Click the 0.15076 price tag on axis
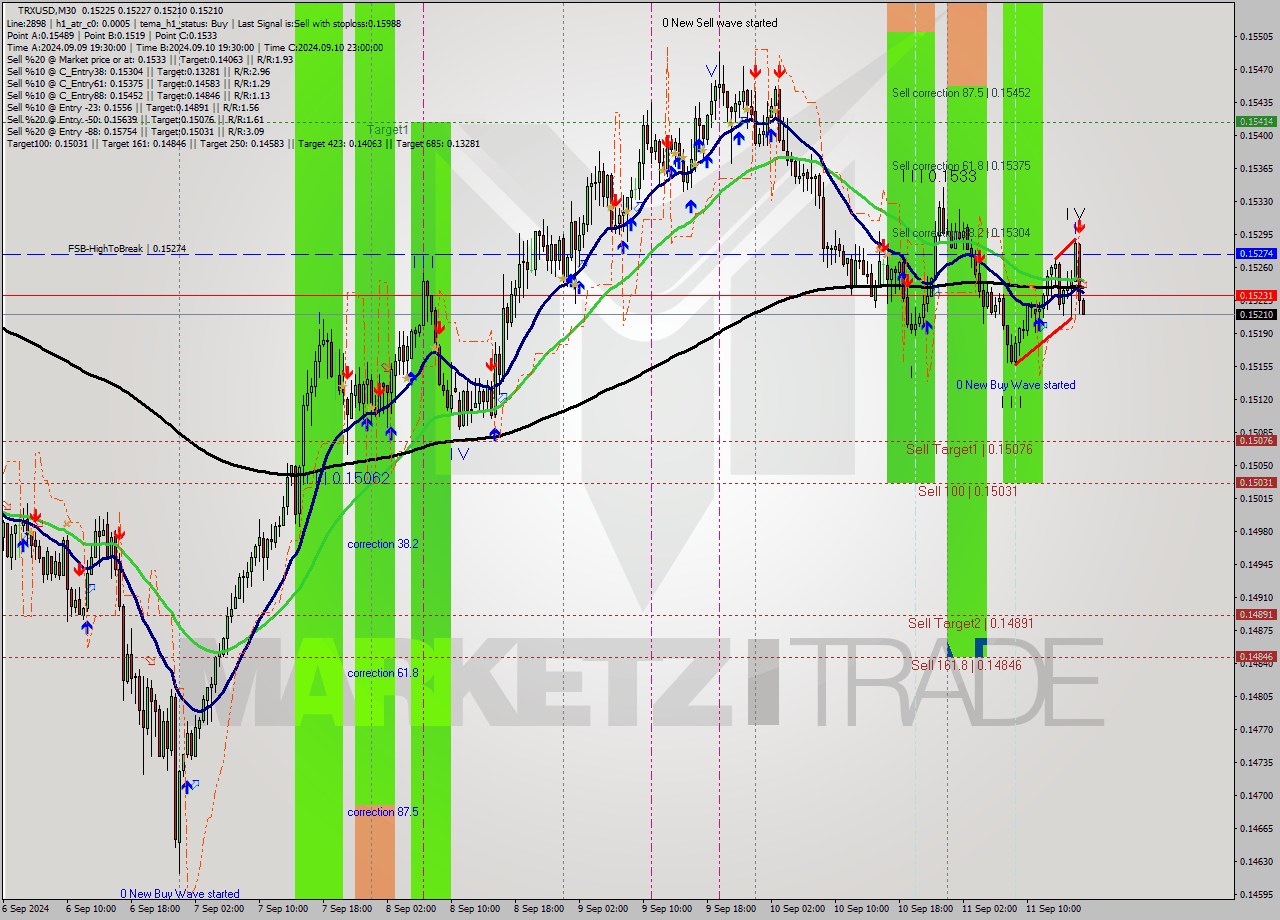Image resolution: width=1280 pixels, height=920 pixels. (1256, 441)
